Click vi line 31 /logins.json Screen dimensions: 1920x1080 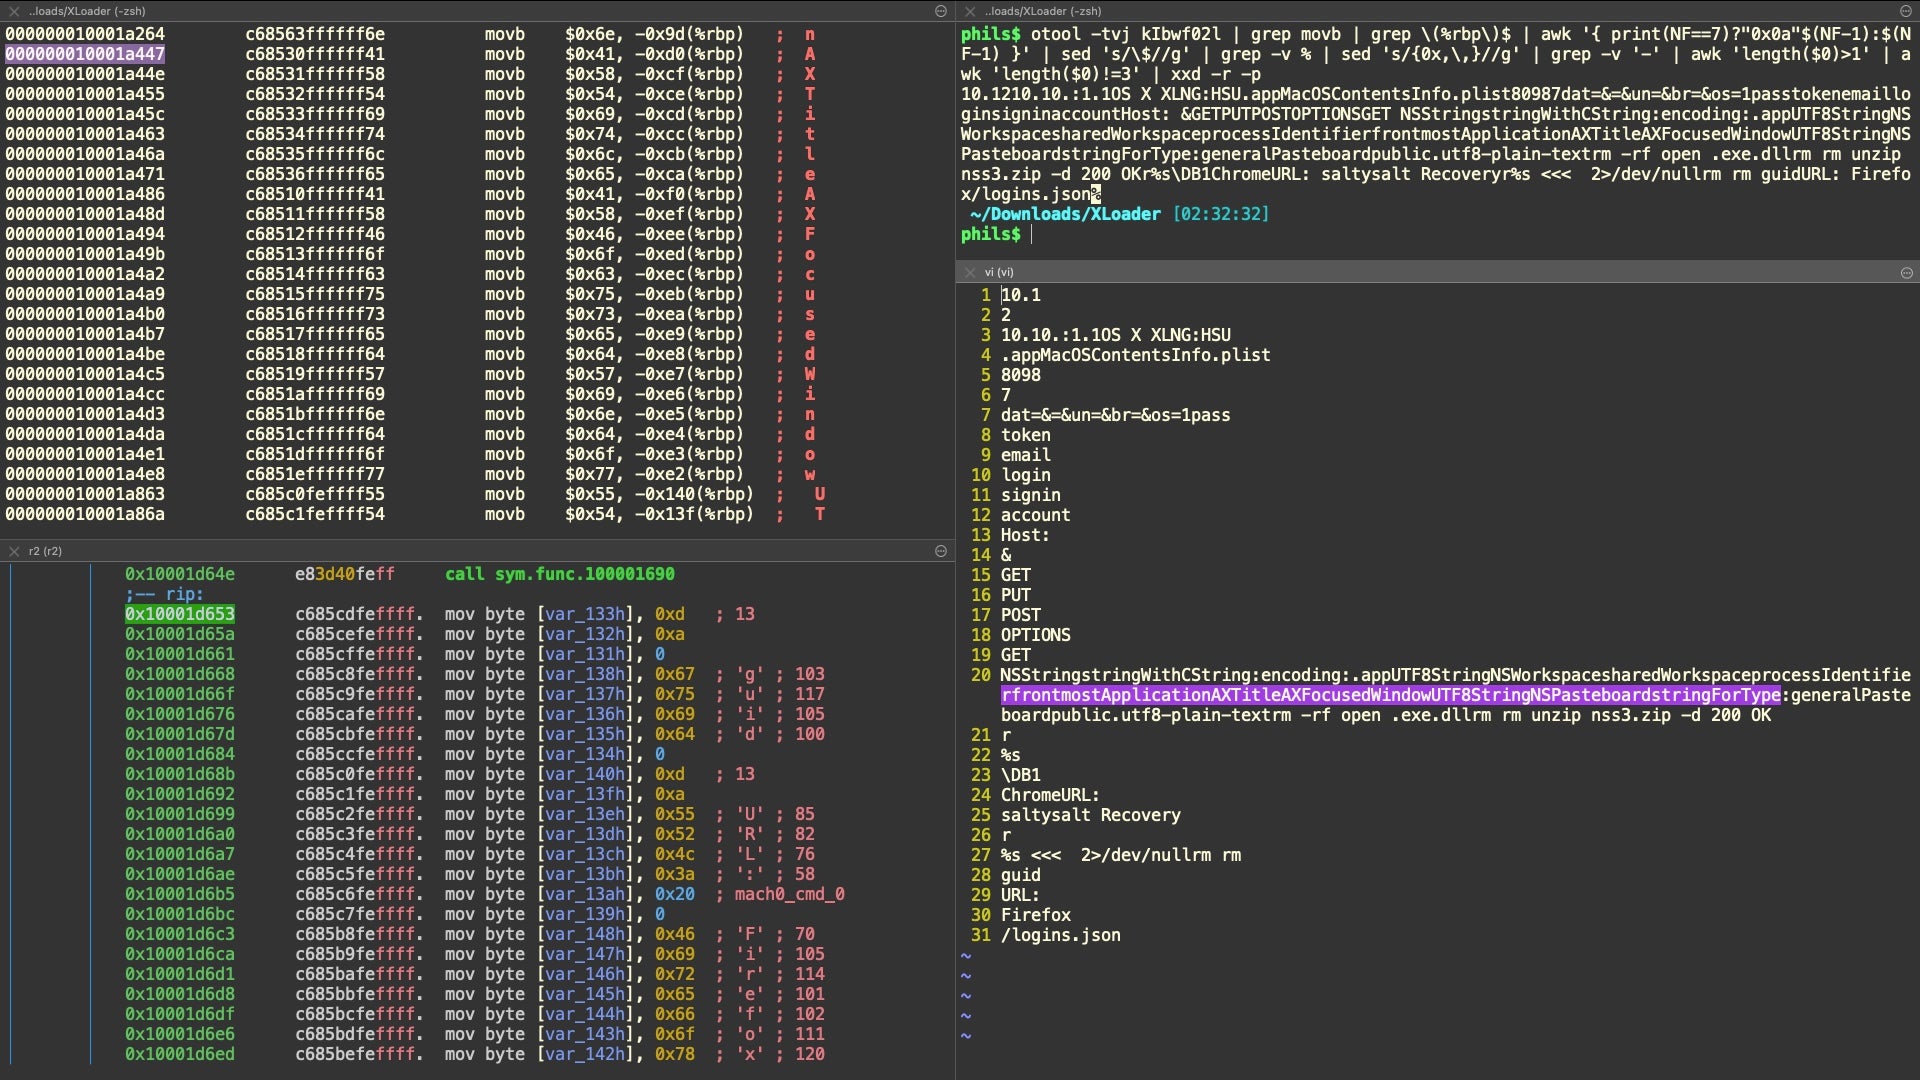pos(1060,935)
